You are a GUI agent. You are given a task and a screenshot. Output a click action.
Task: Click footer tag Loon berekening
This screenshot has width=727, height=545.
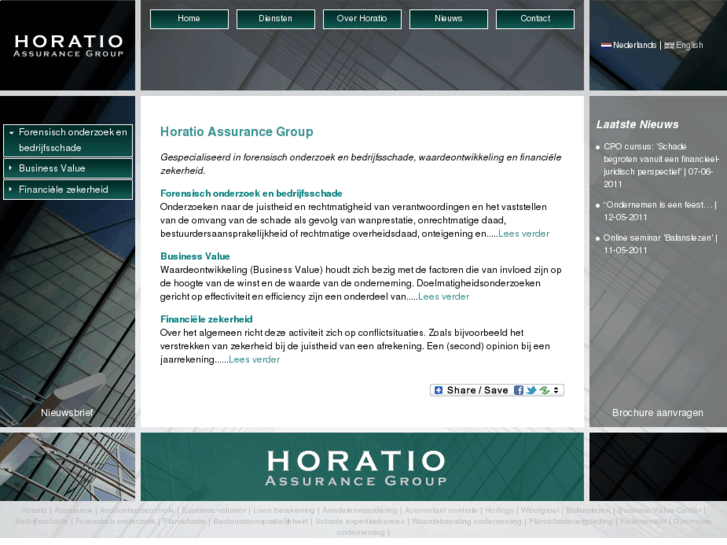(284, 510)
